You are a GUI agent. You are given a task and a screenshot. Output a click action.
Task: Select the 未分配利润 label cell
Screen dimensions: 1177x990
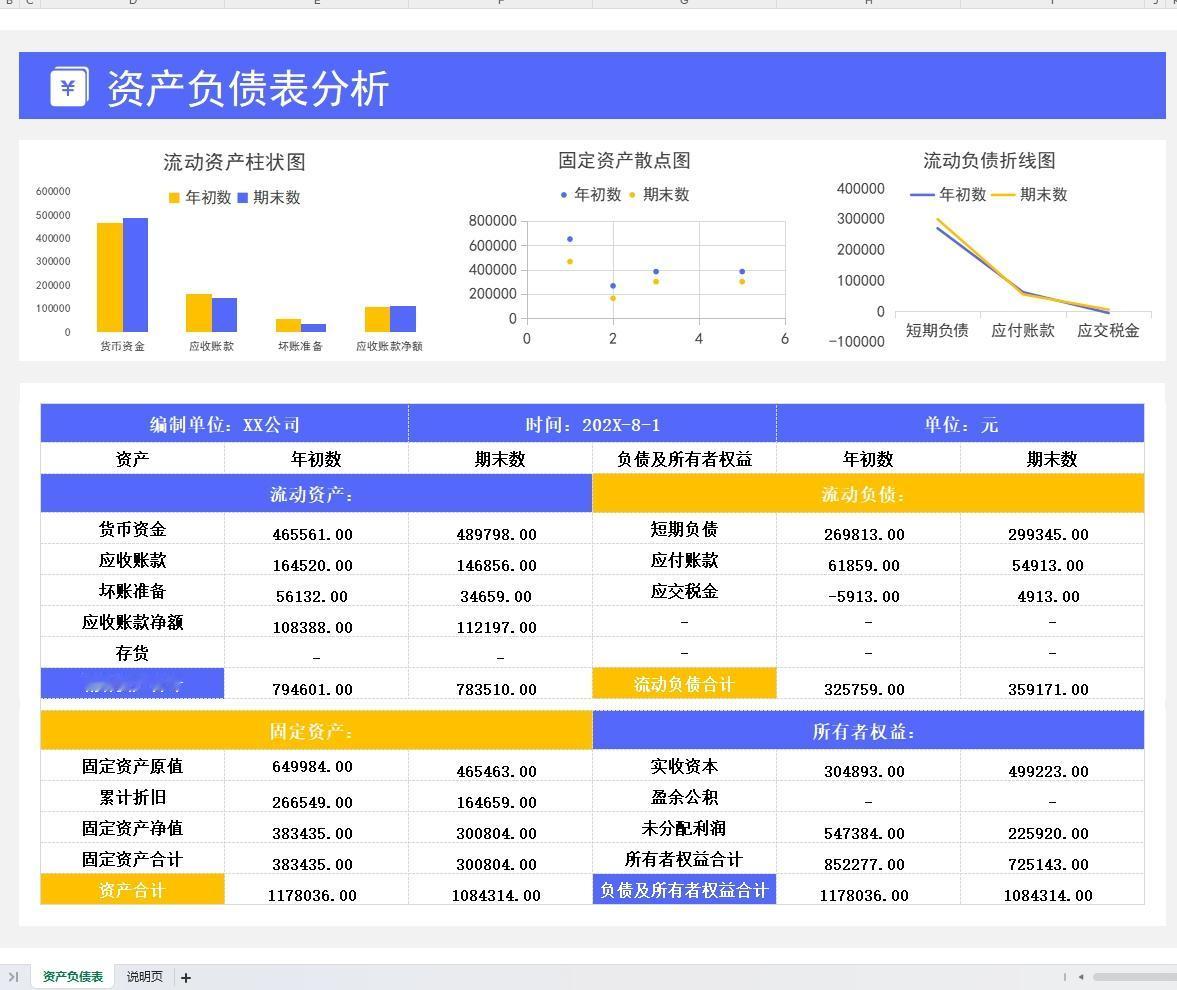[x=684, y=827]
